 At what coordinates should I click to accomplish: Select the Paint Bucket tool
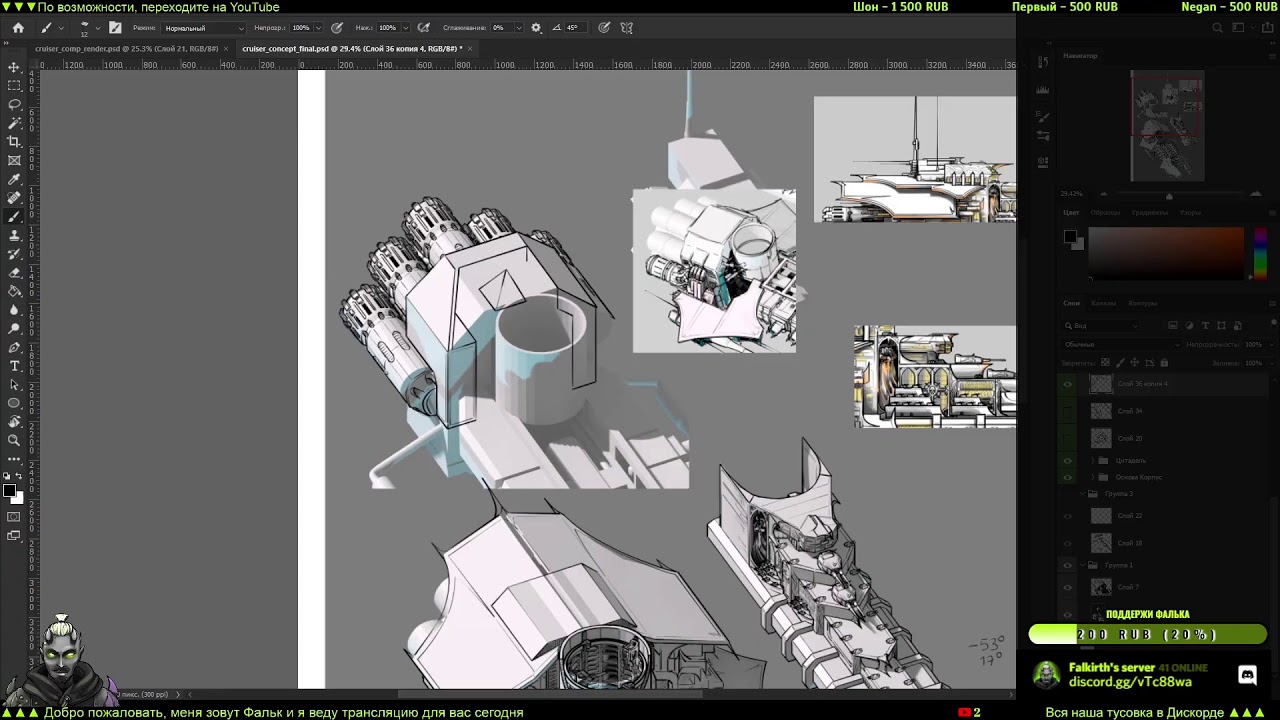pyautogui.click(x=14, y=291)
